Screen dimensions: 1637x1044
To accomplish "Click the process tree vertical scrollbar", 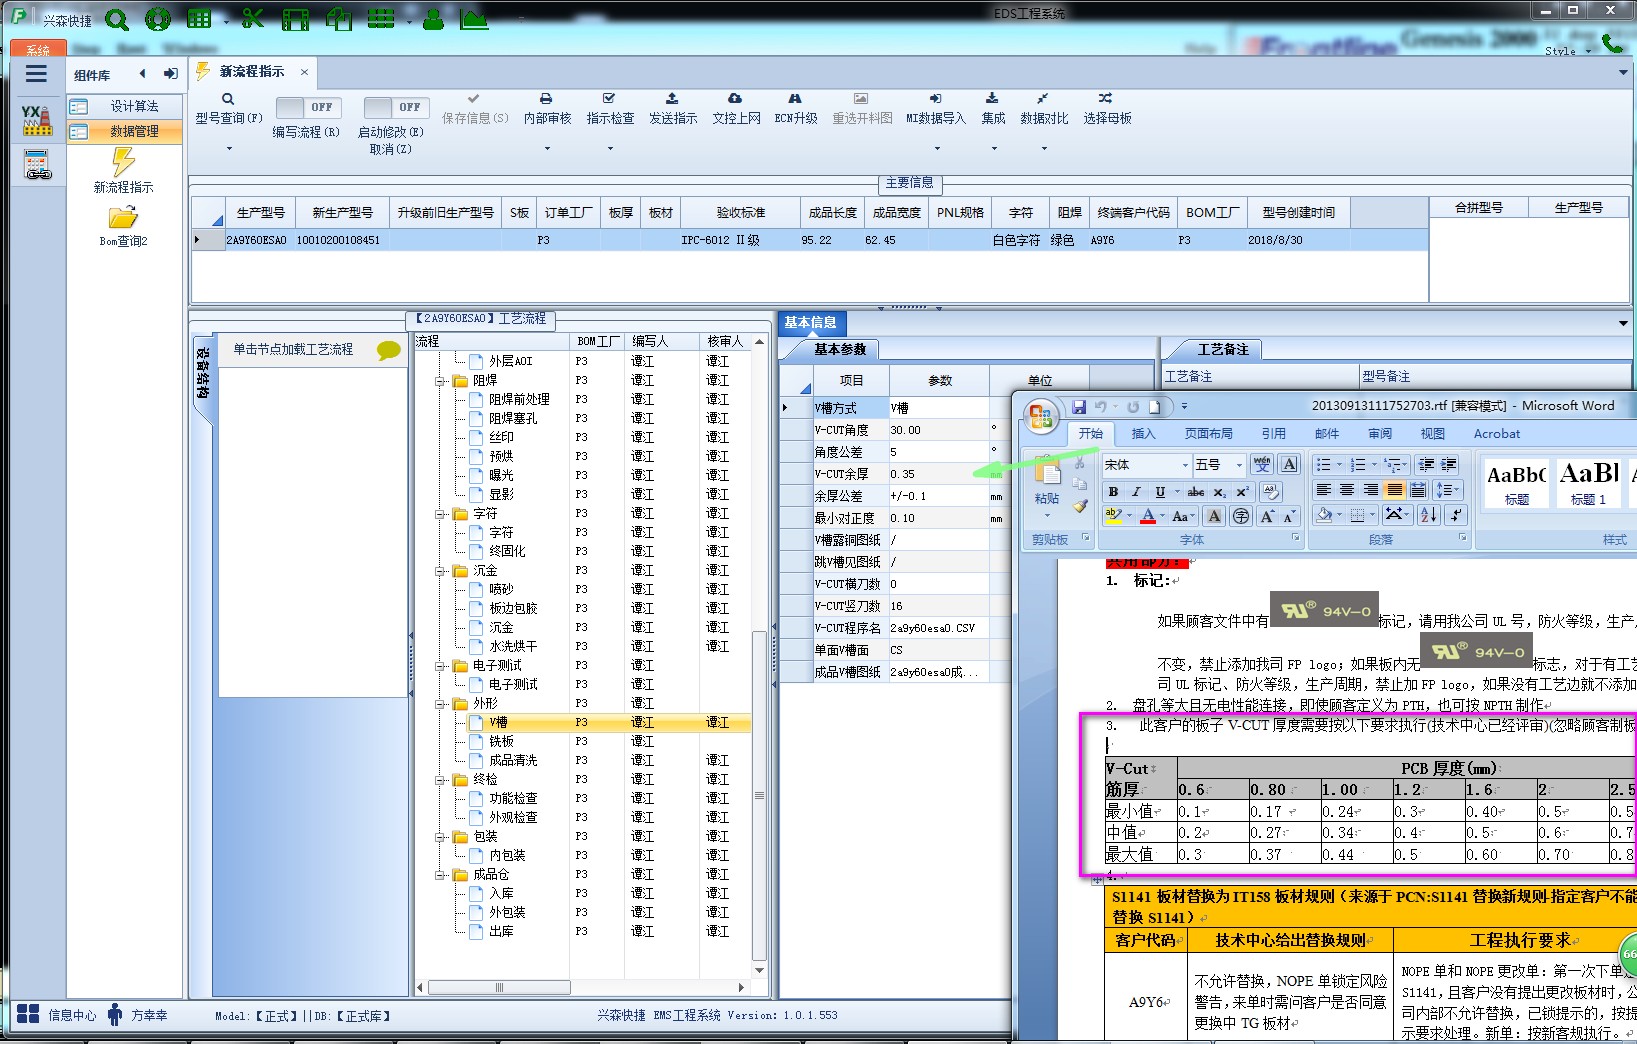I will click(759, 796).
